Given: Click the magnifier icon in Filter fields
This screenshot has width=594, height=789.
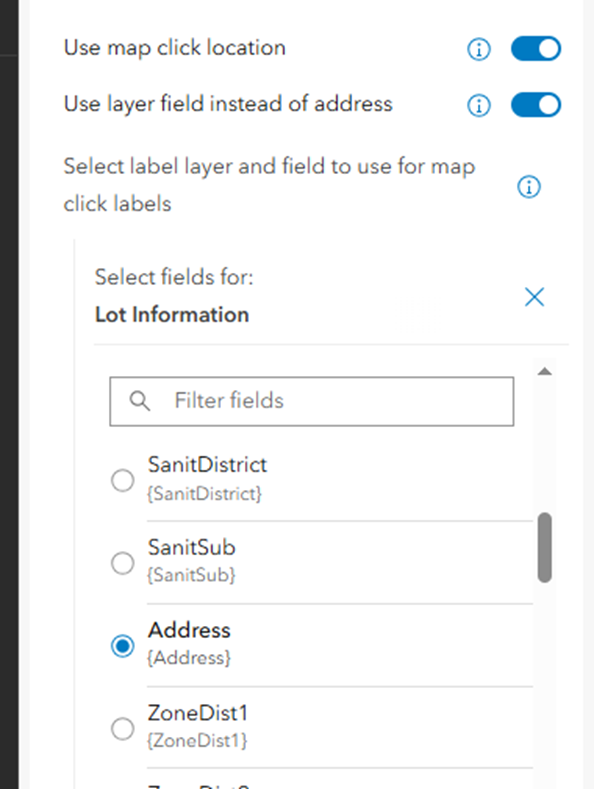Looking at the screenshot, I should (139, 401).
